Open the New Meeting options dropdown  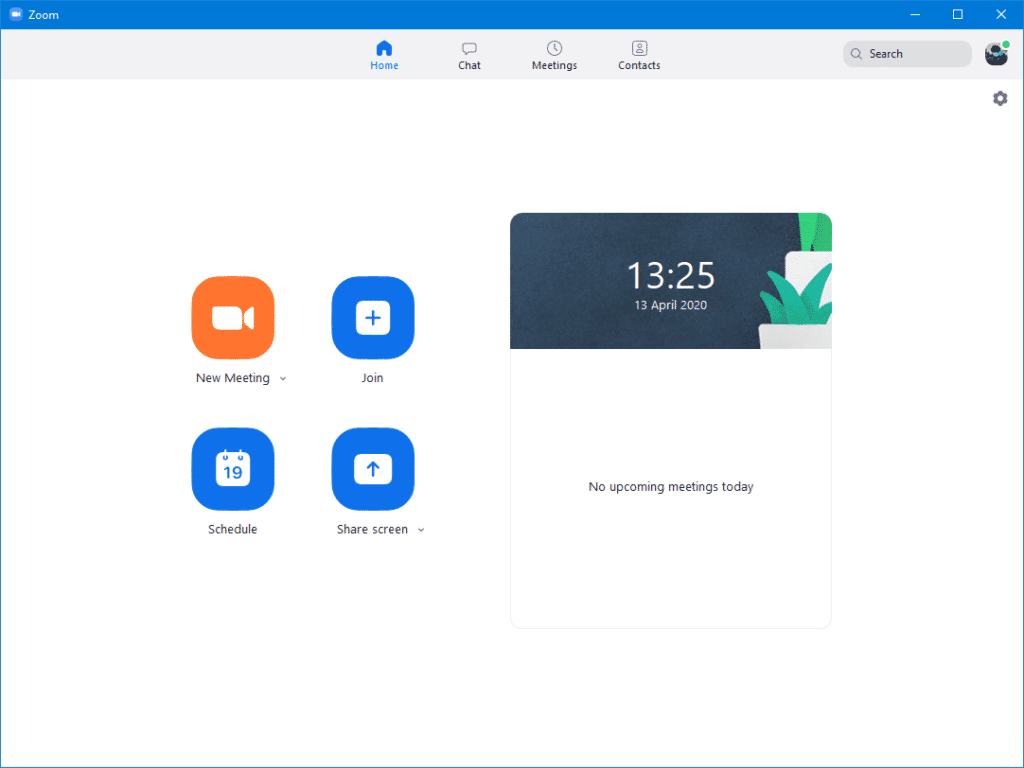[283, 378]
